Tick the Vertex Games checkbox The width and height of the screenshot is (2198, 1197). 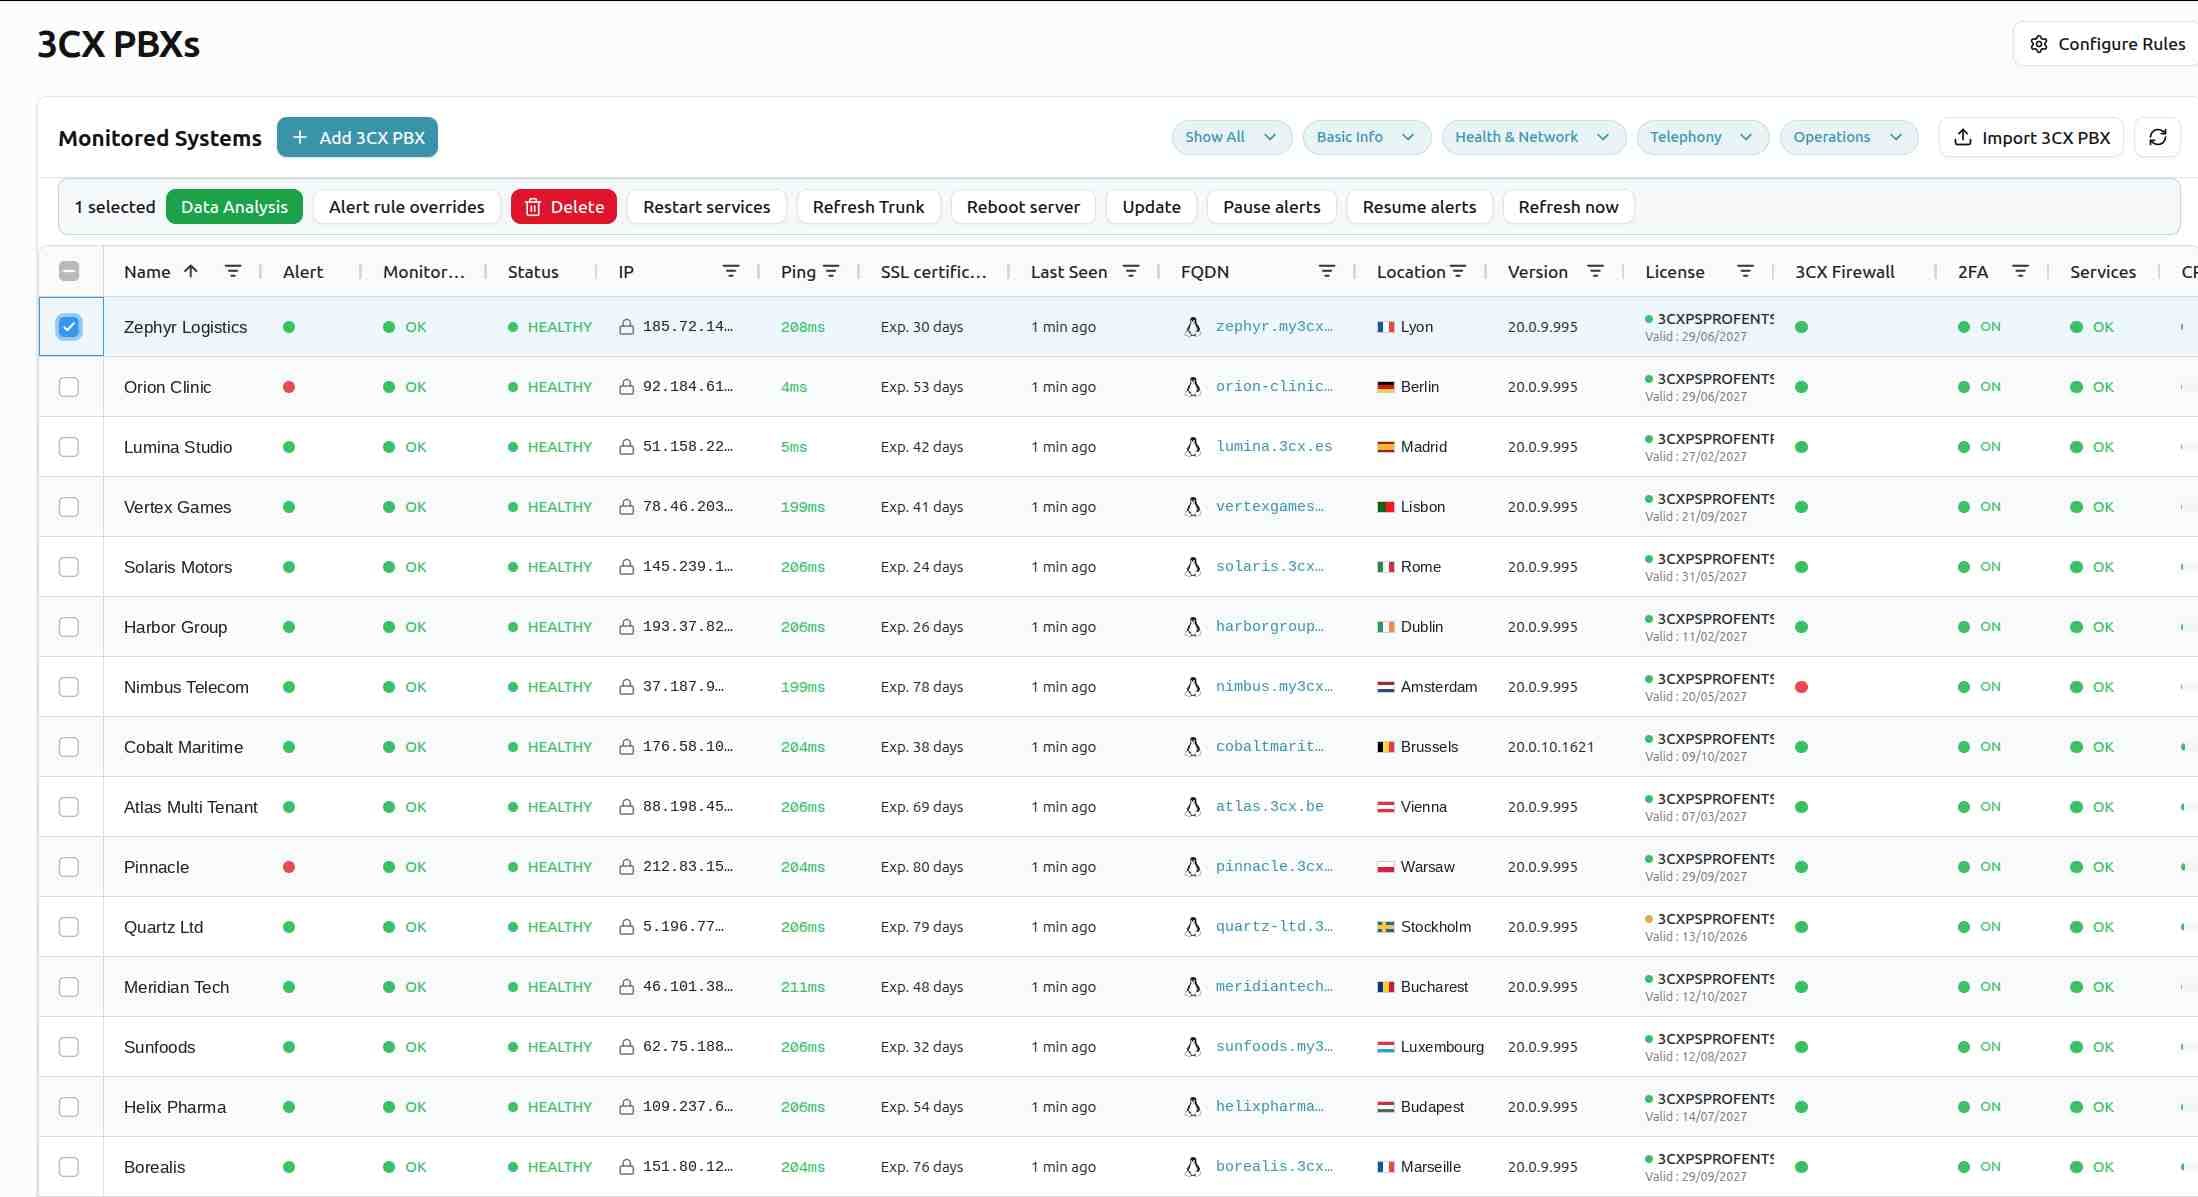[69, 507]
